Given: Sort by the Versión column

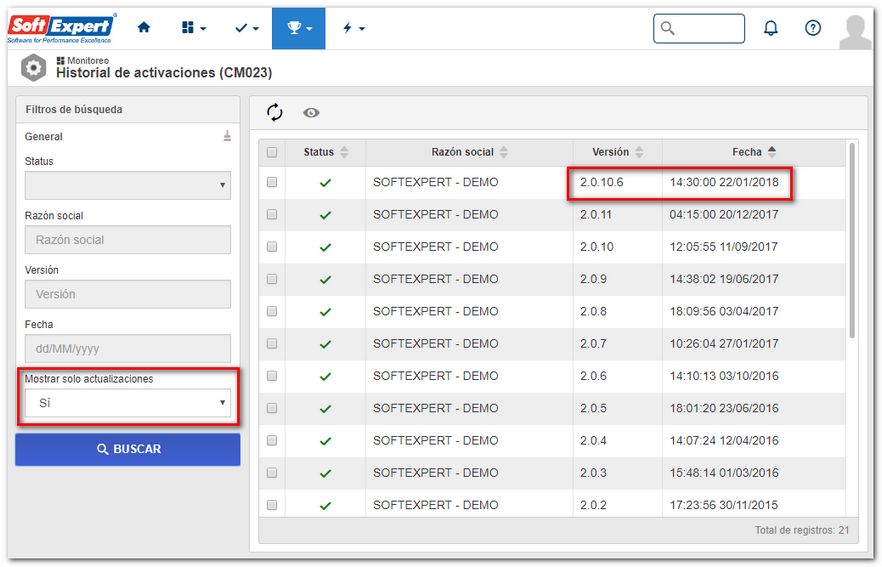Looking at the screenshot, I should tap(618, 152).
